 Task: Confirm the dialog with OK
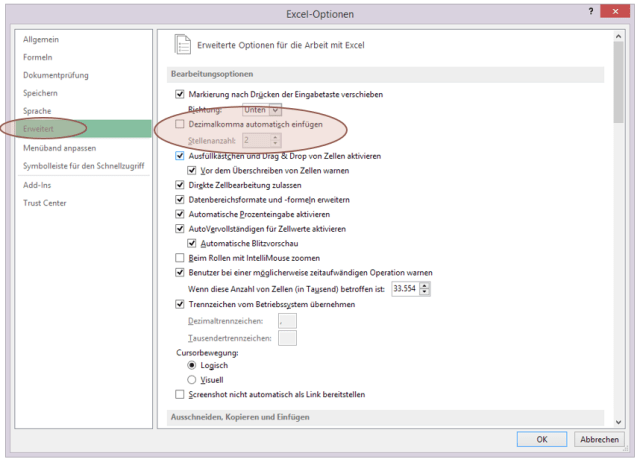pyautogui.click(x=541, y=439)
